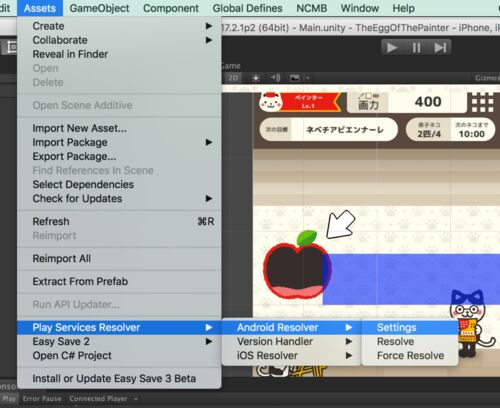
Task: Click the Step frame button
Action: (x=440, y=48)
